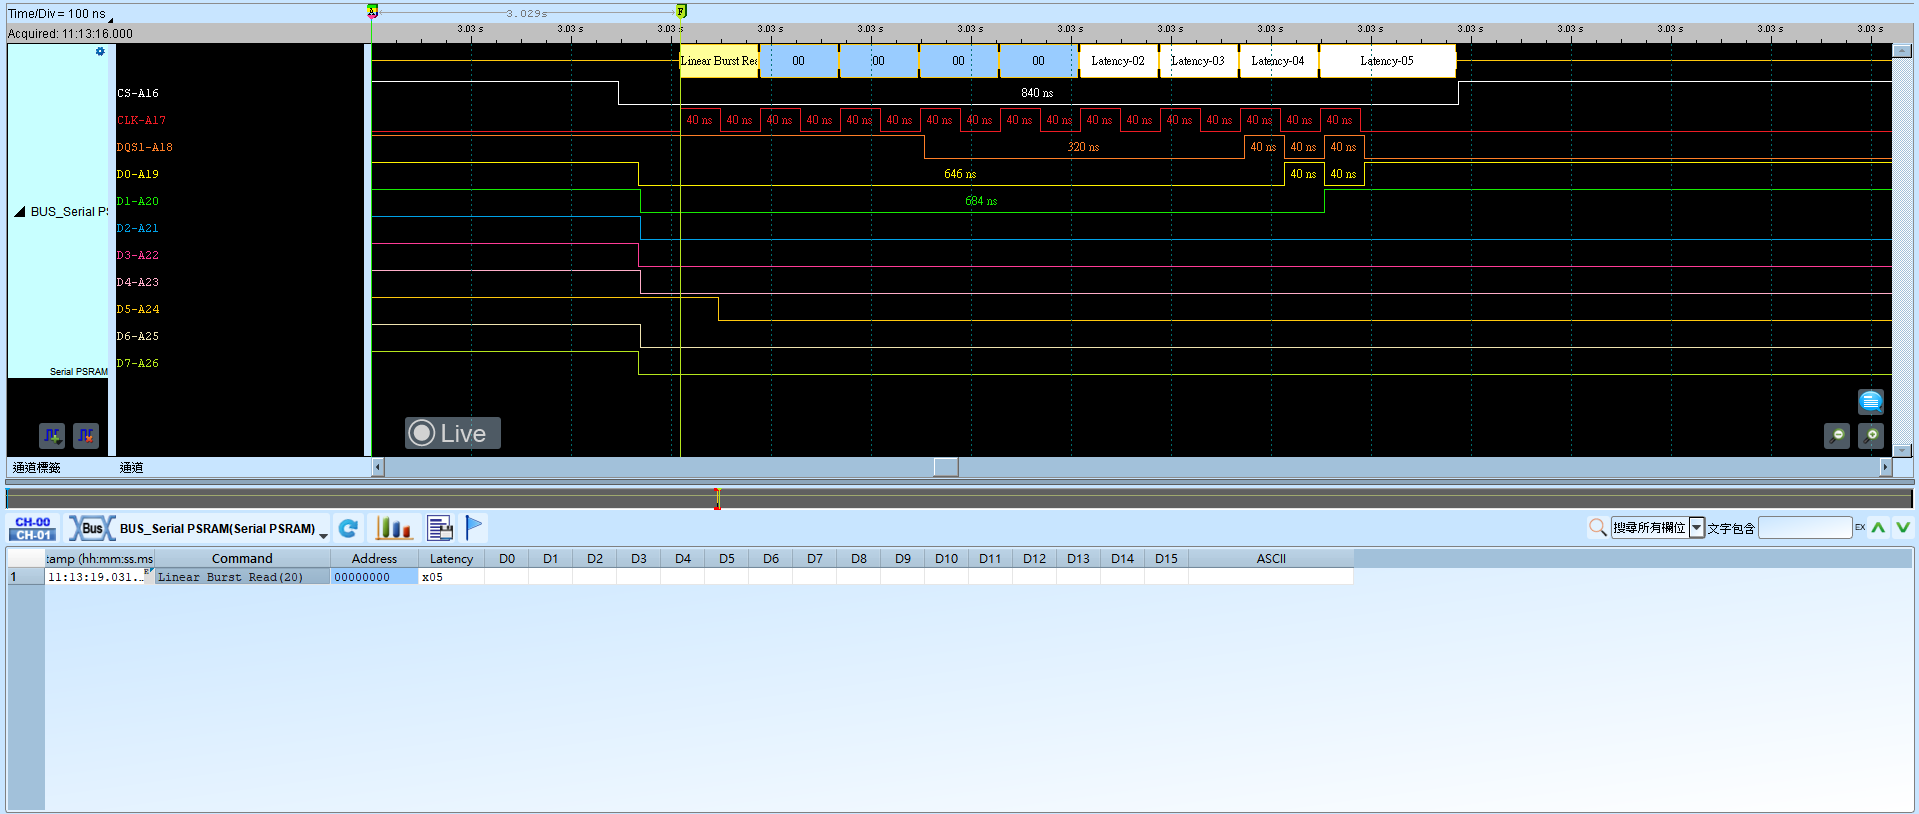Select the CS-A16 channel label
This screenshot has width=1919, height=814.
click(x=138, y=93)
